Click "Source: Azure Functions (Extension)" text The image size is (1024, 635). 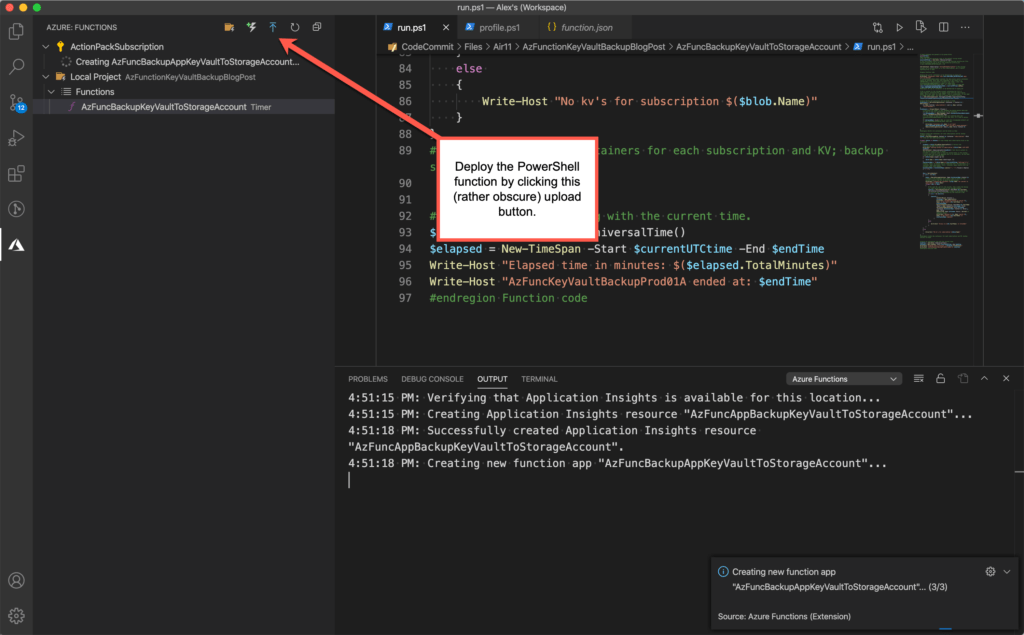(784, 617)
